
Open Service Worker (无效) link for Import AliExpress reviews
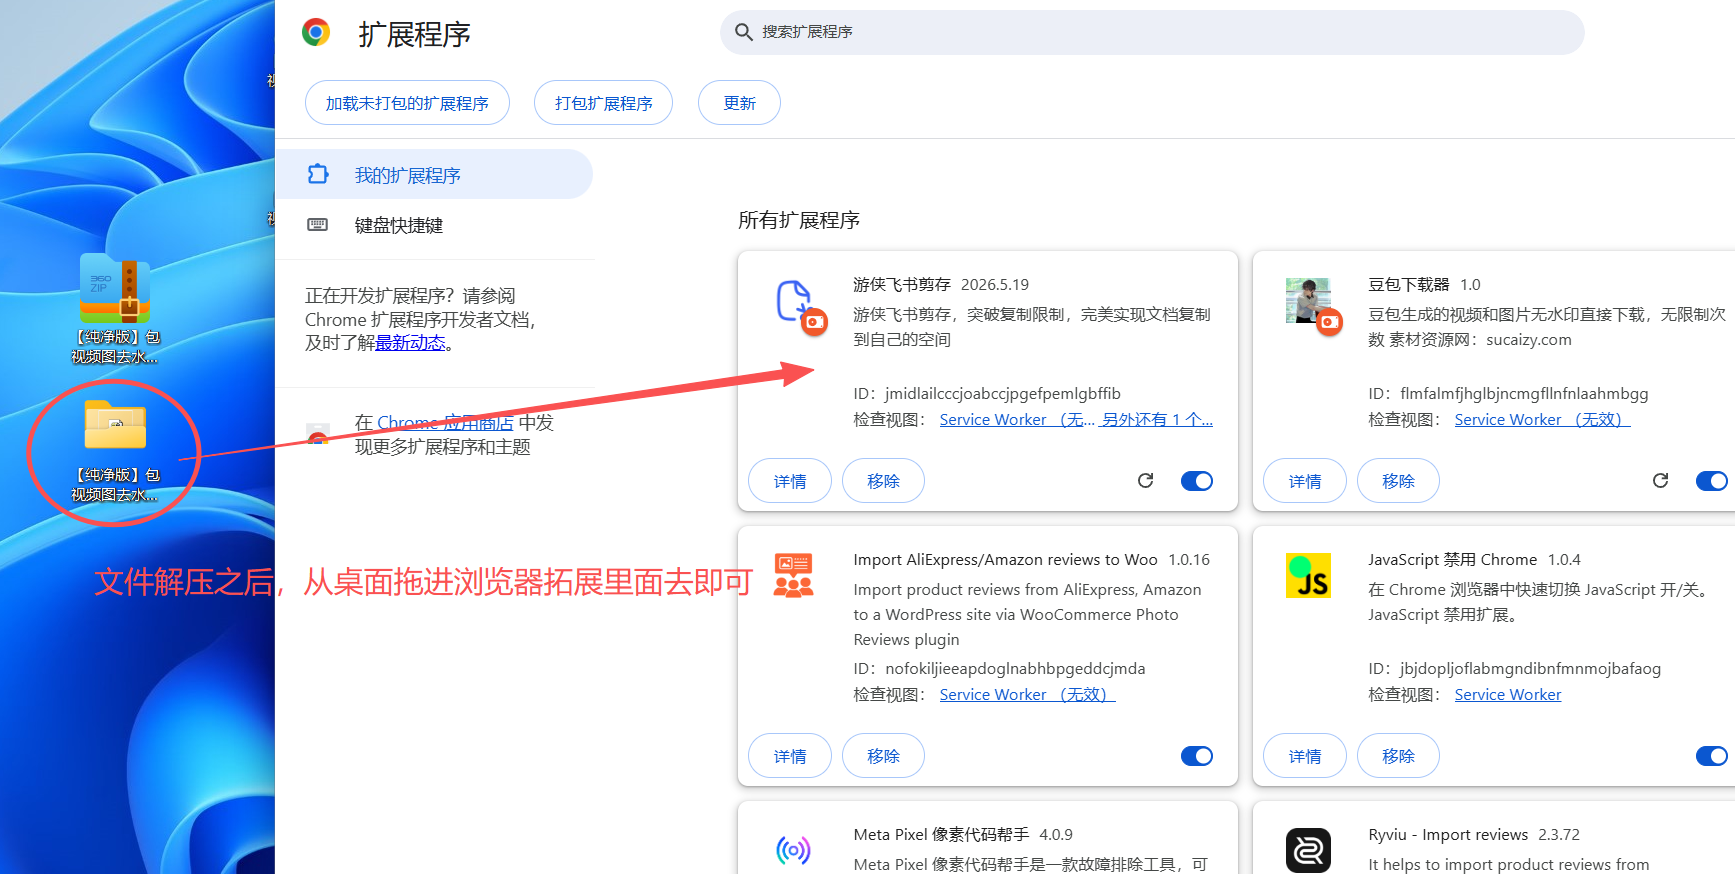coord(1027,695)
